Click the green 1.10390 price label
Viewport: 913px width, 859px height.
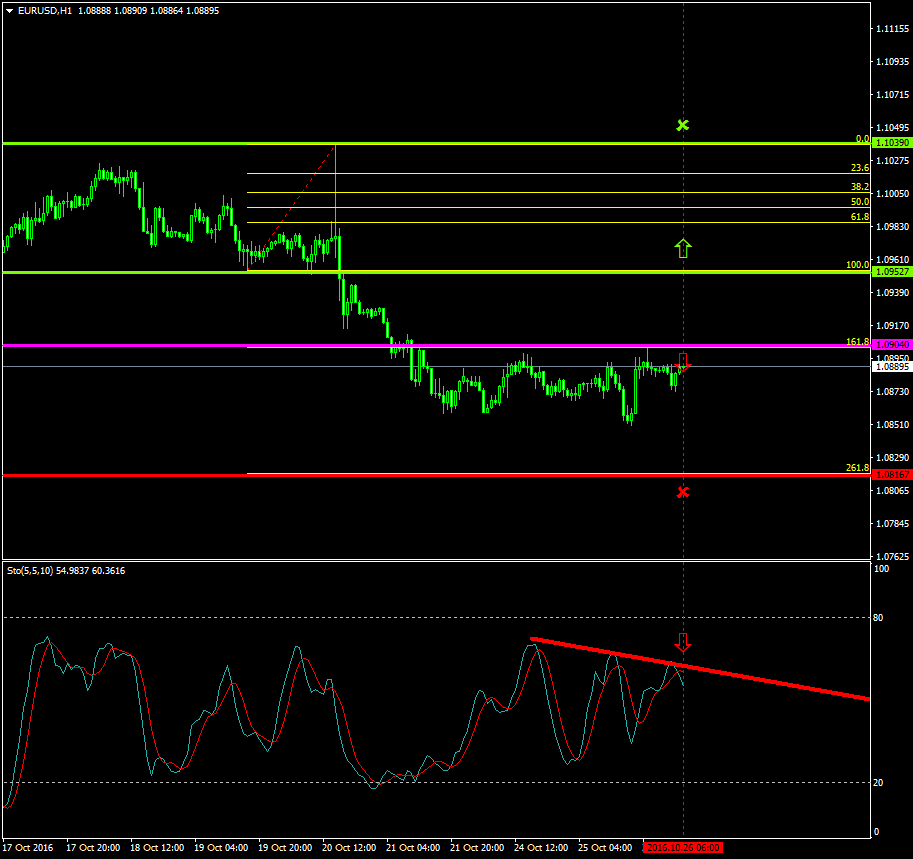click(891, 143)
